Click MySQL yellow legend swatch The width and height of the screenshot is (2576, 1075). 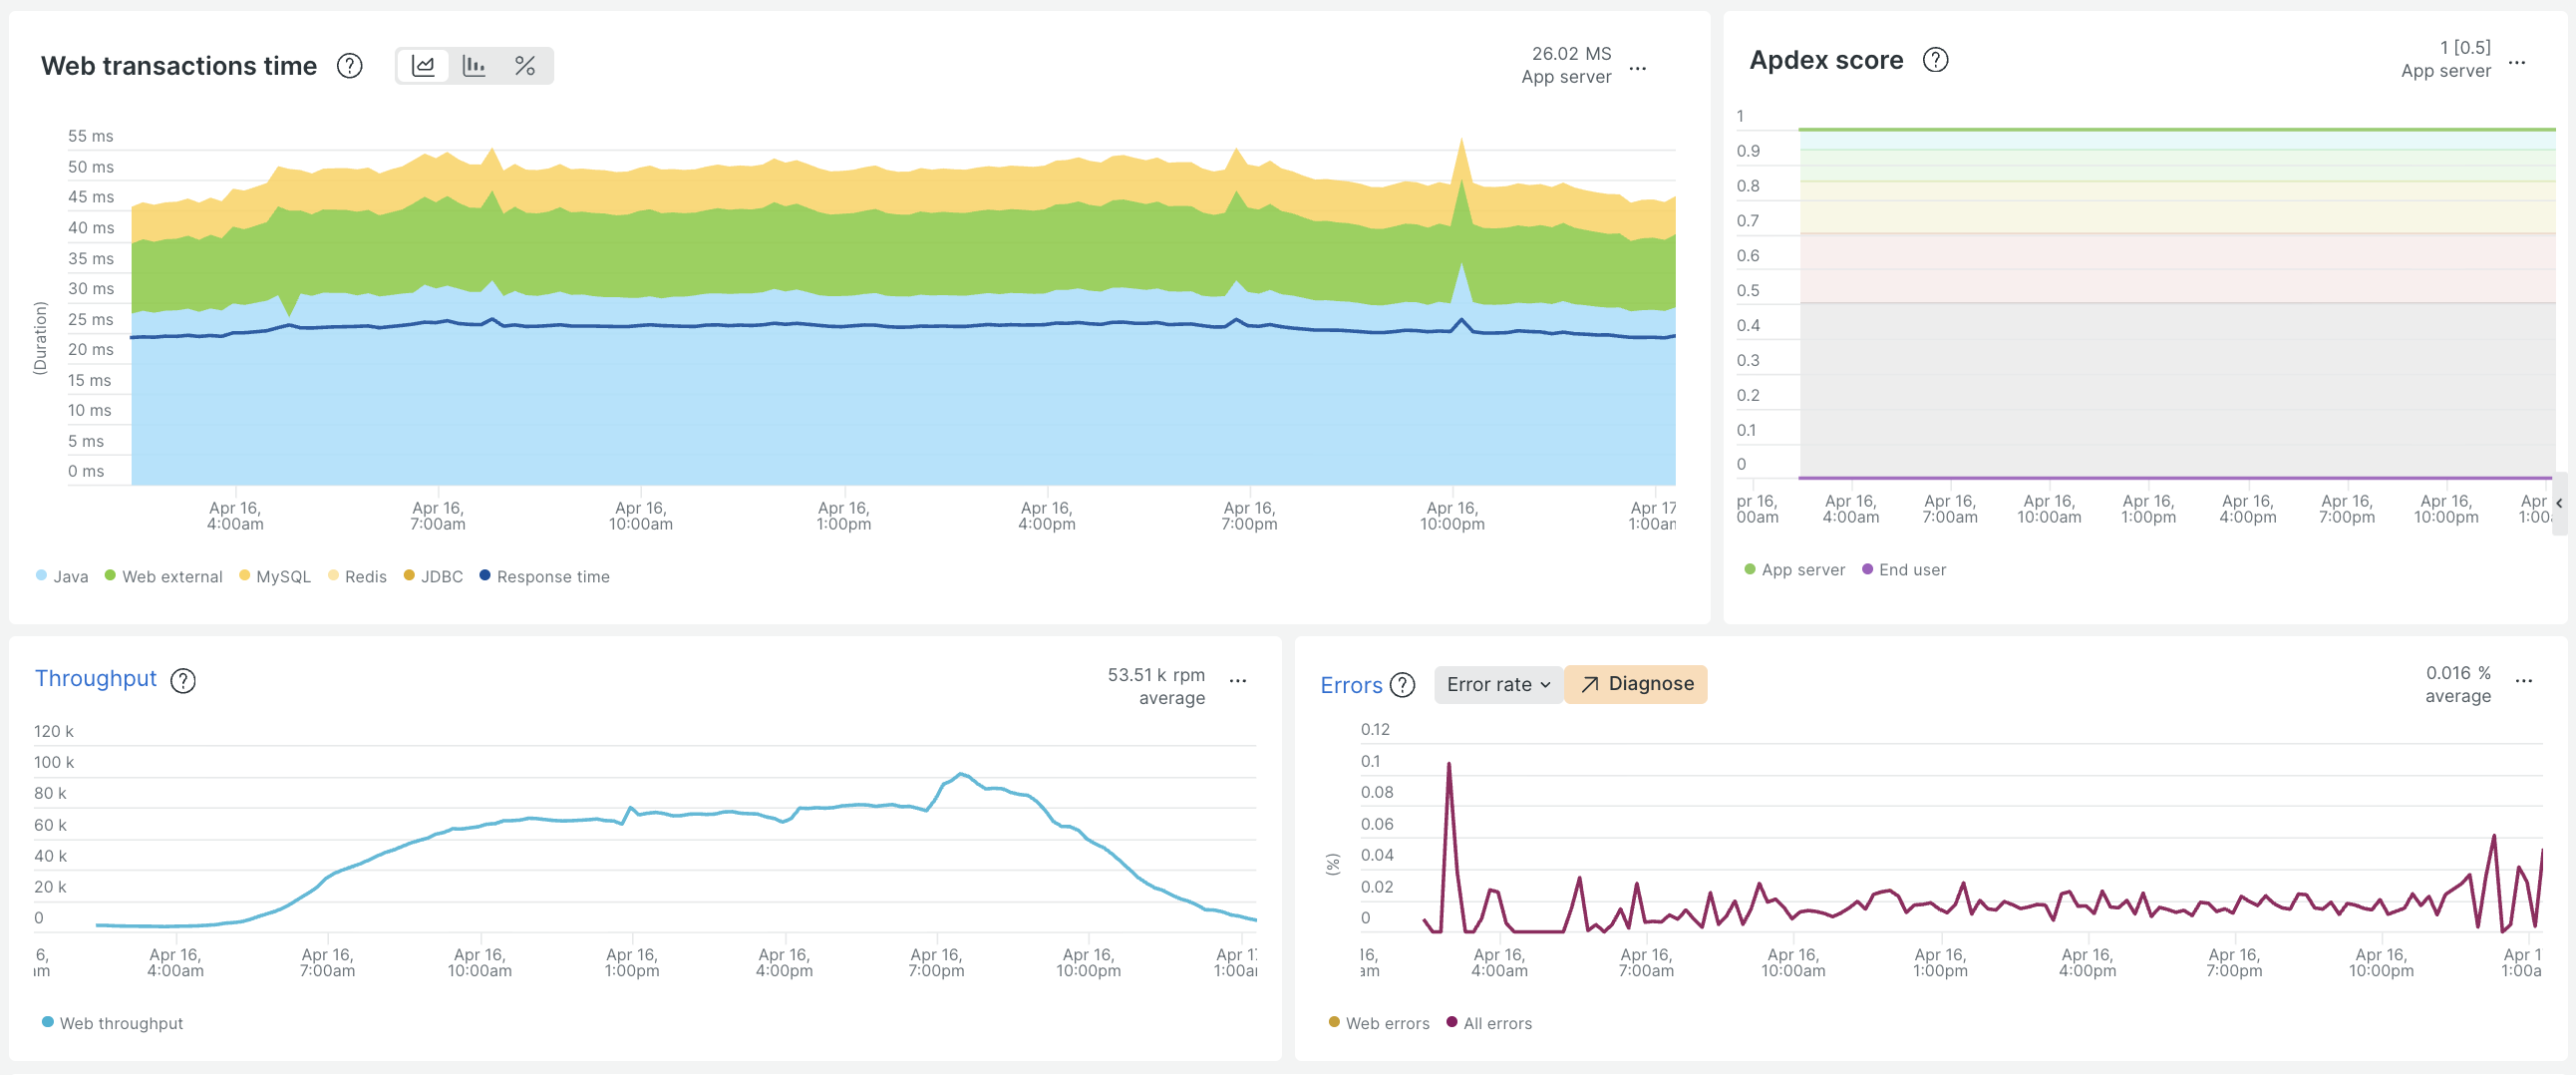(244, 575)
